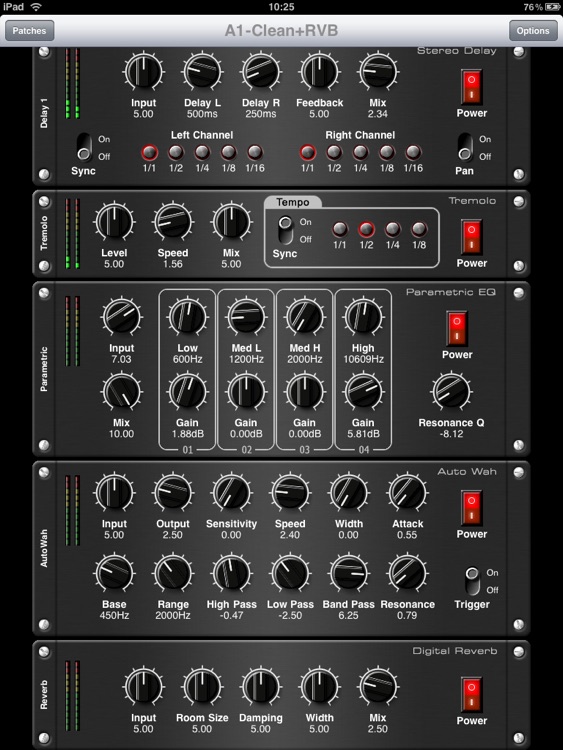
Task: Click the Resonance Q knob
Action: coord(451,392)
